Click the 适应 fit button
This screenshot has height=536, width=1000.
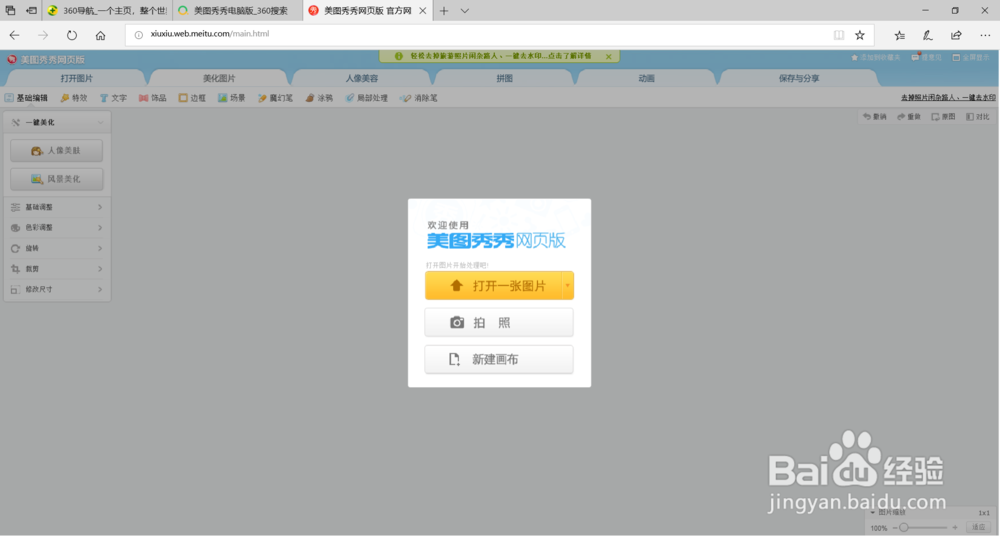click(x=978, y=527)
